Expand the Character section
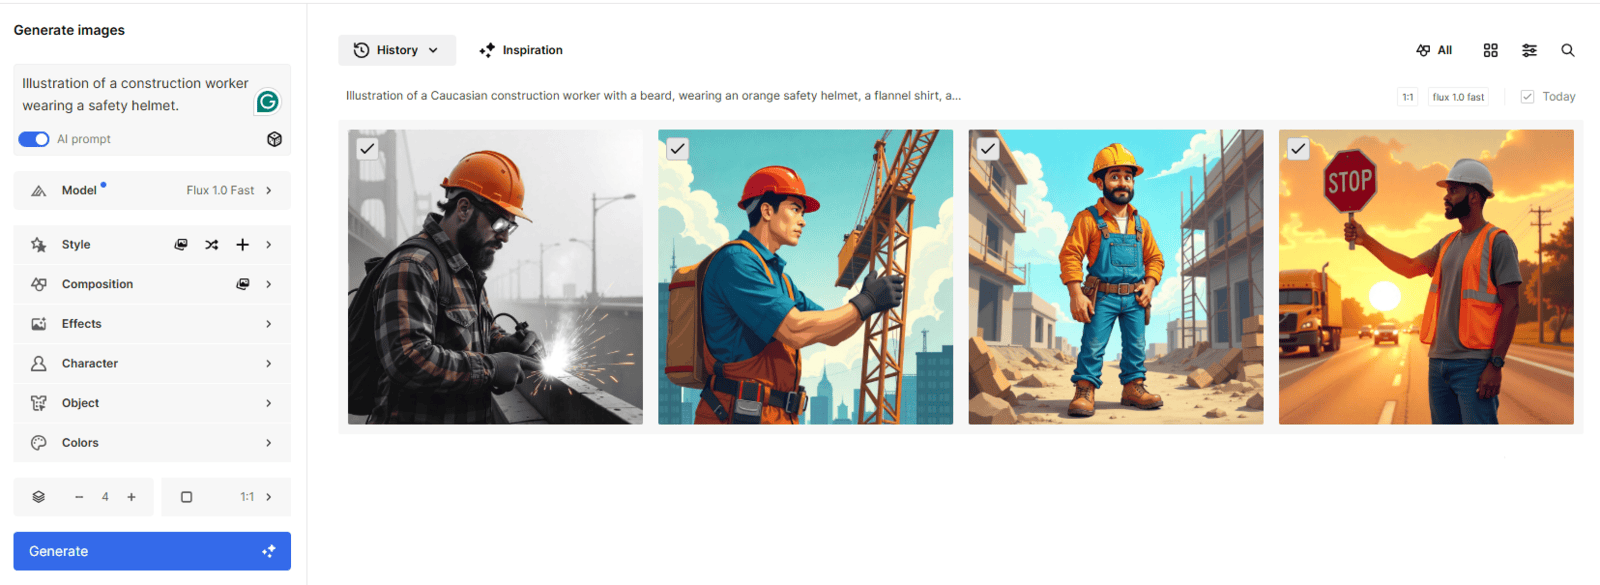Image resolution: width=1600 pixels, height=585 pixels. [152, 363]
